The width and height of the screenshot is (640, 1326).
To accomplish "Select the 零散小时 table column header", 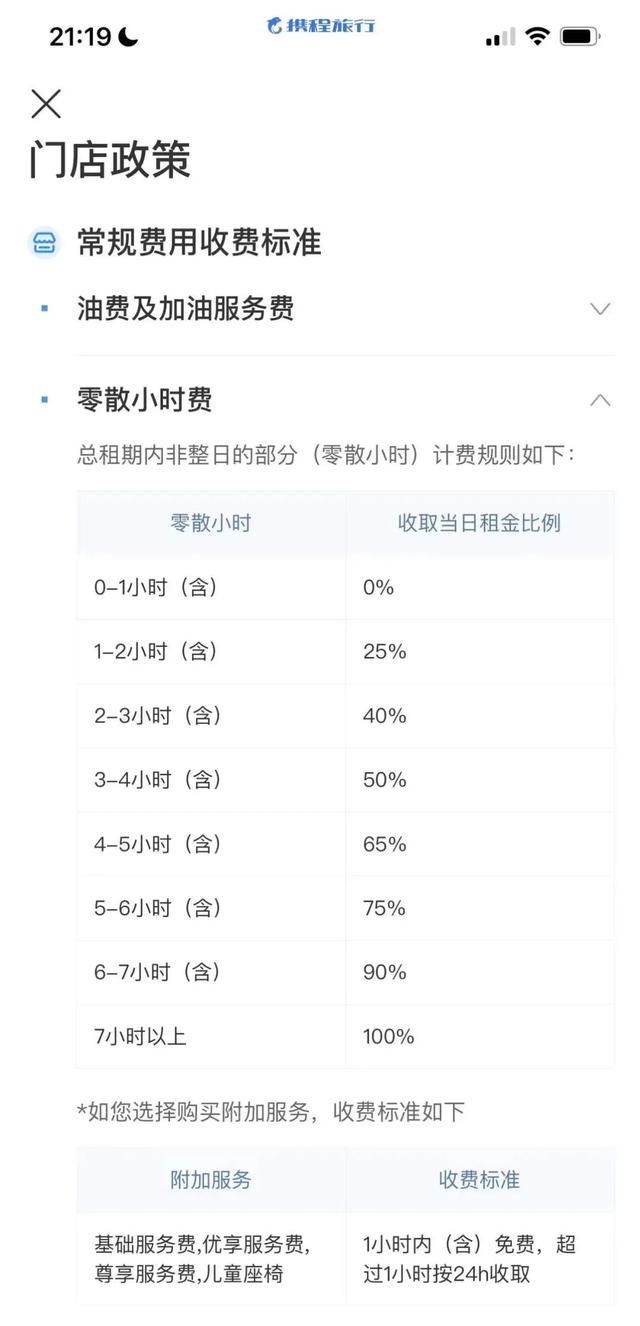I will 211,523.
